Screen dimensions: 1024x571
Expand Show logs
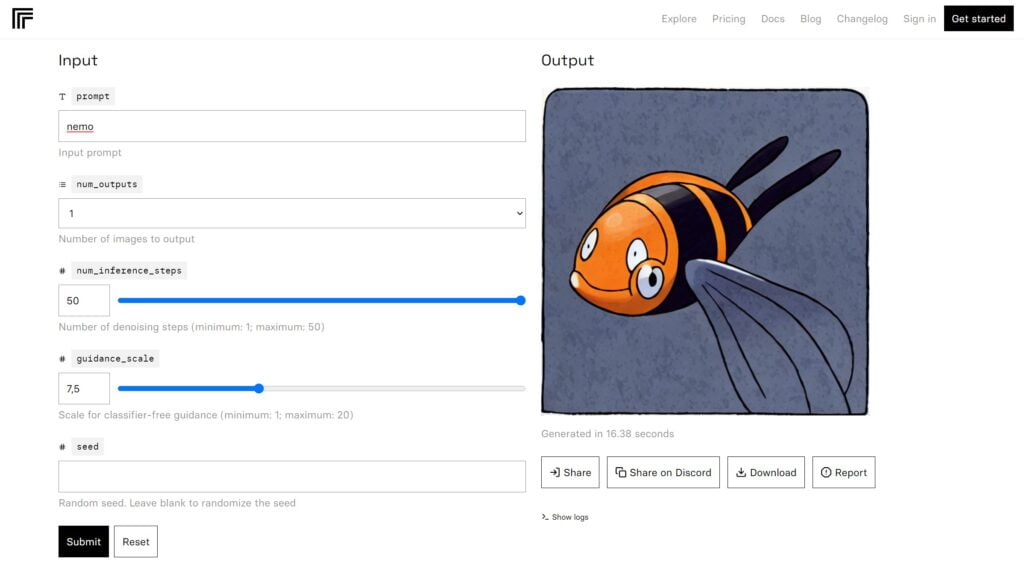[565, 517]
